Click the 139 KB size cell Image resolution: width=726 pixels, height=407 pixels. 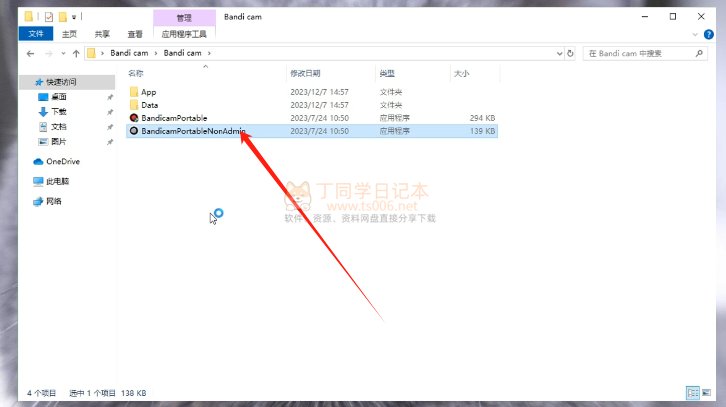(482, 131)
